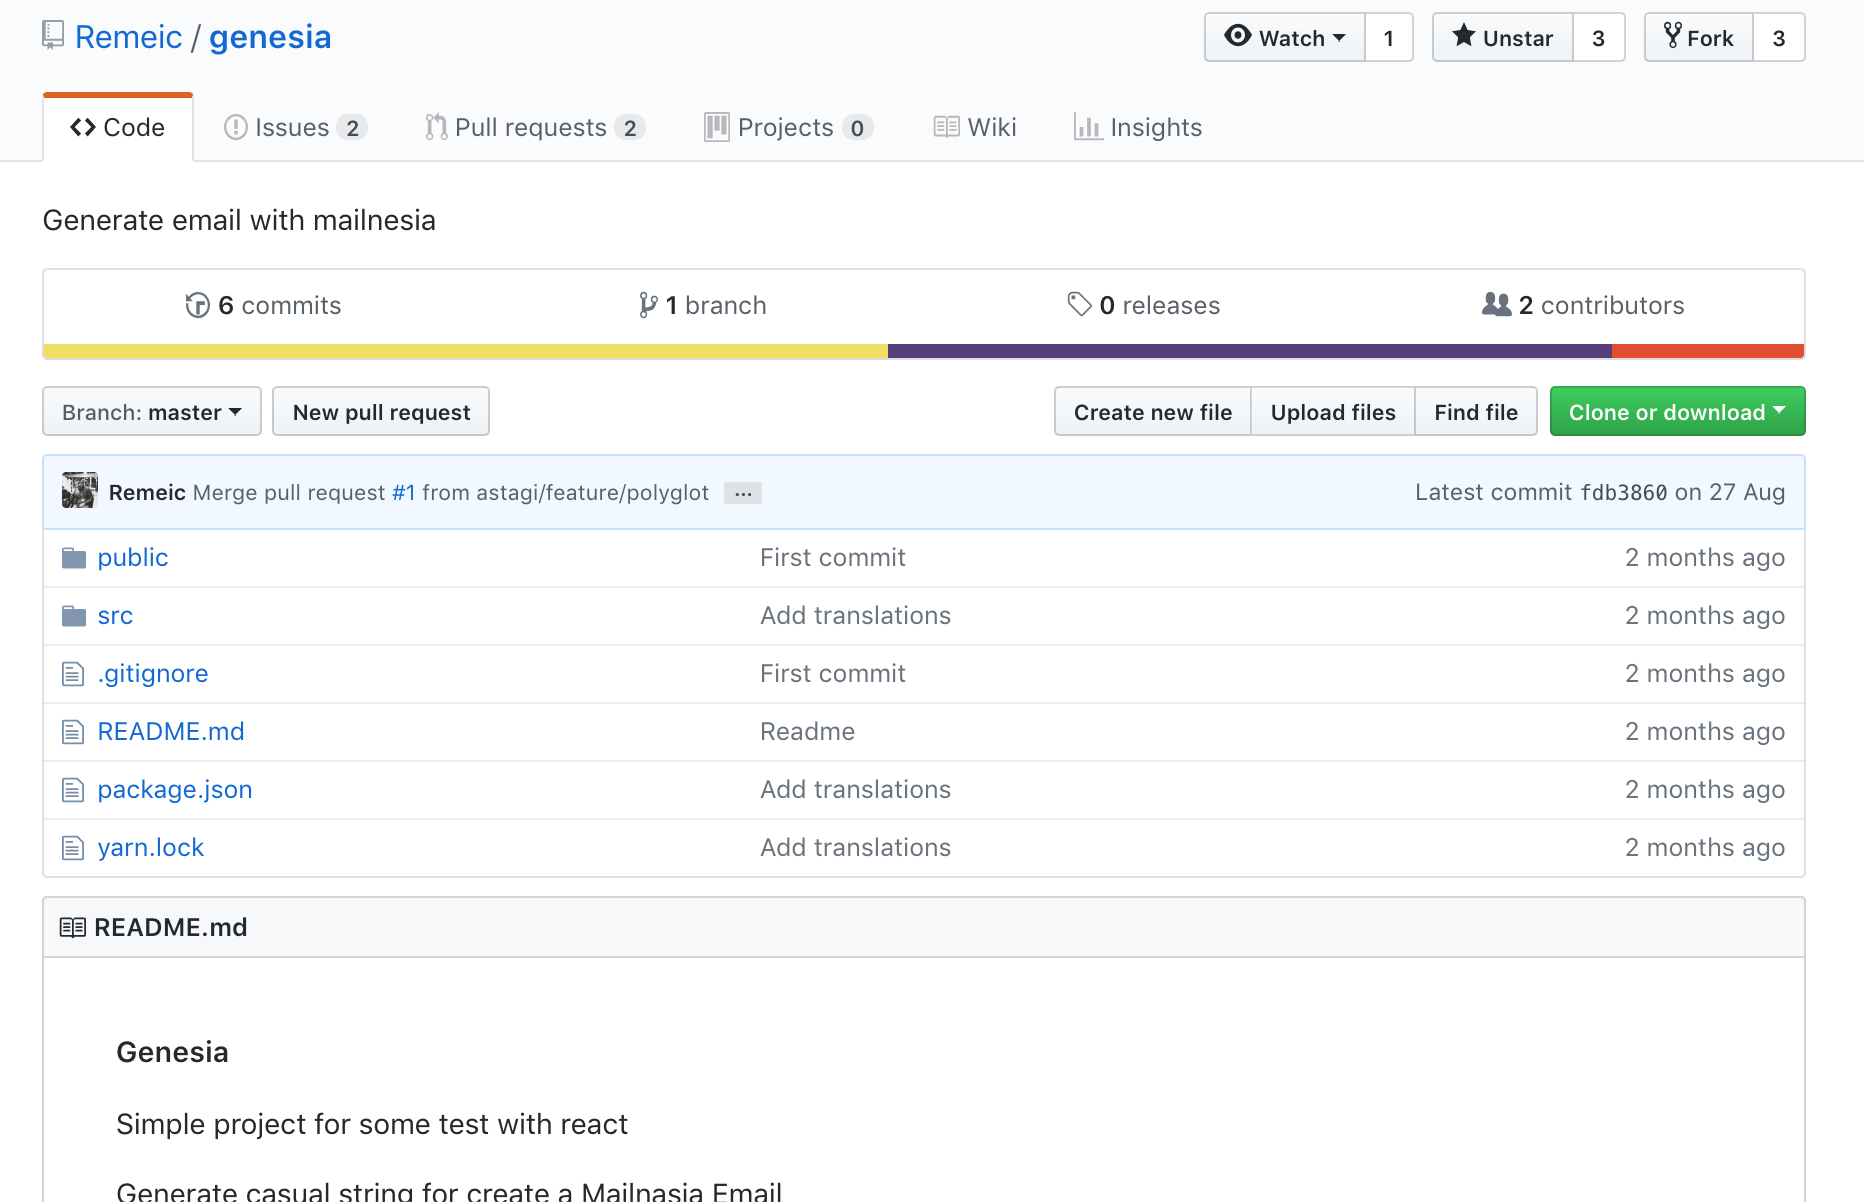Image resolution: width=1864 pixels, height=1202 pixels.
Task: Open pull request #1 link in commit message
Action: click(x=404, y=493)
